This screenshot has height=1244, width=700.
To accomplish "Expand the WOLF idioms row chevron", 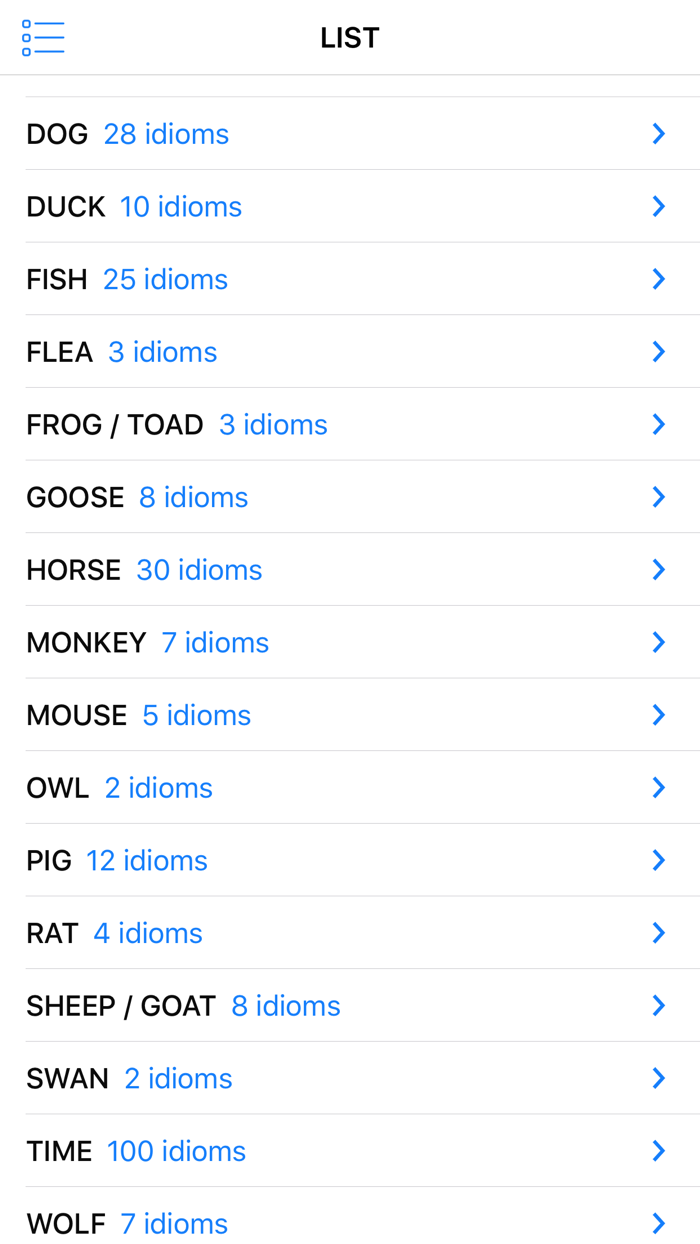I will click(x=659, y=1223).
